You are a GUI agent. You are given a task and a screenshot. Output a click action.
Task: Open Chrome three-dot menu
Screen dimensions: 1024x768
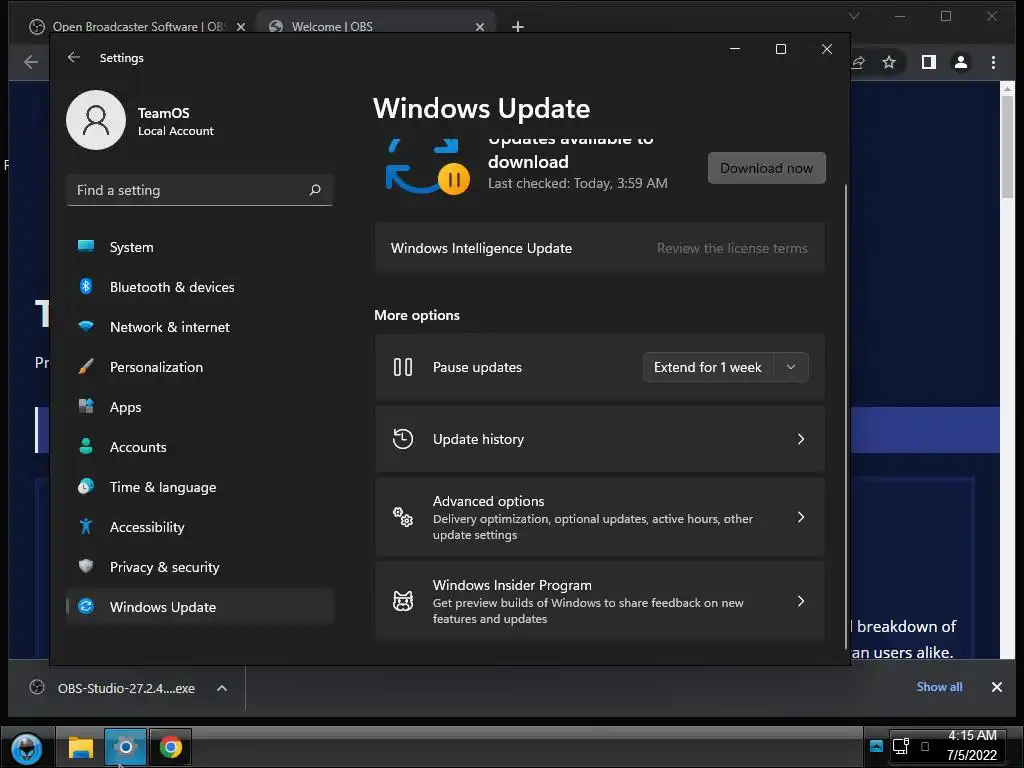(993, 62)
